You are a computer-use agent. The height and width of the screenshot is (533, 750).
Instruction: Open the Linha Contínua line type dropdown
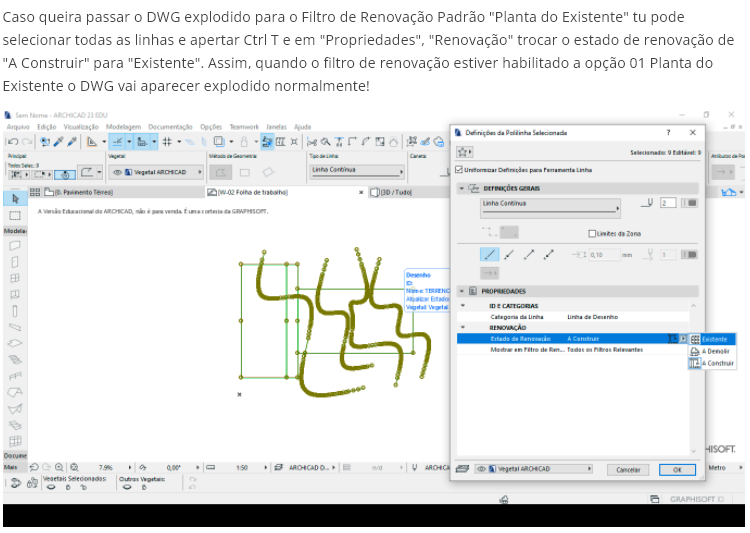[x=550, y=207]
